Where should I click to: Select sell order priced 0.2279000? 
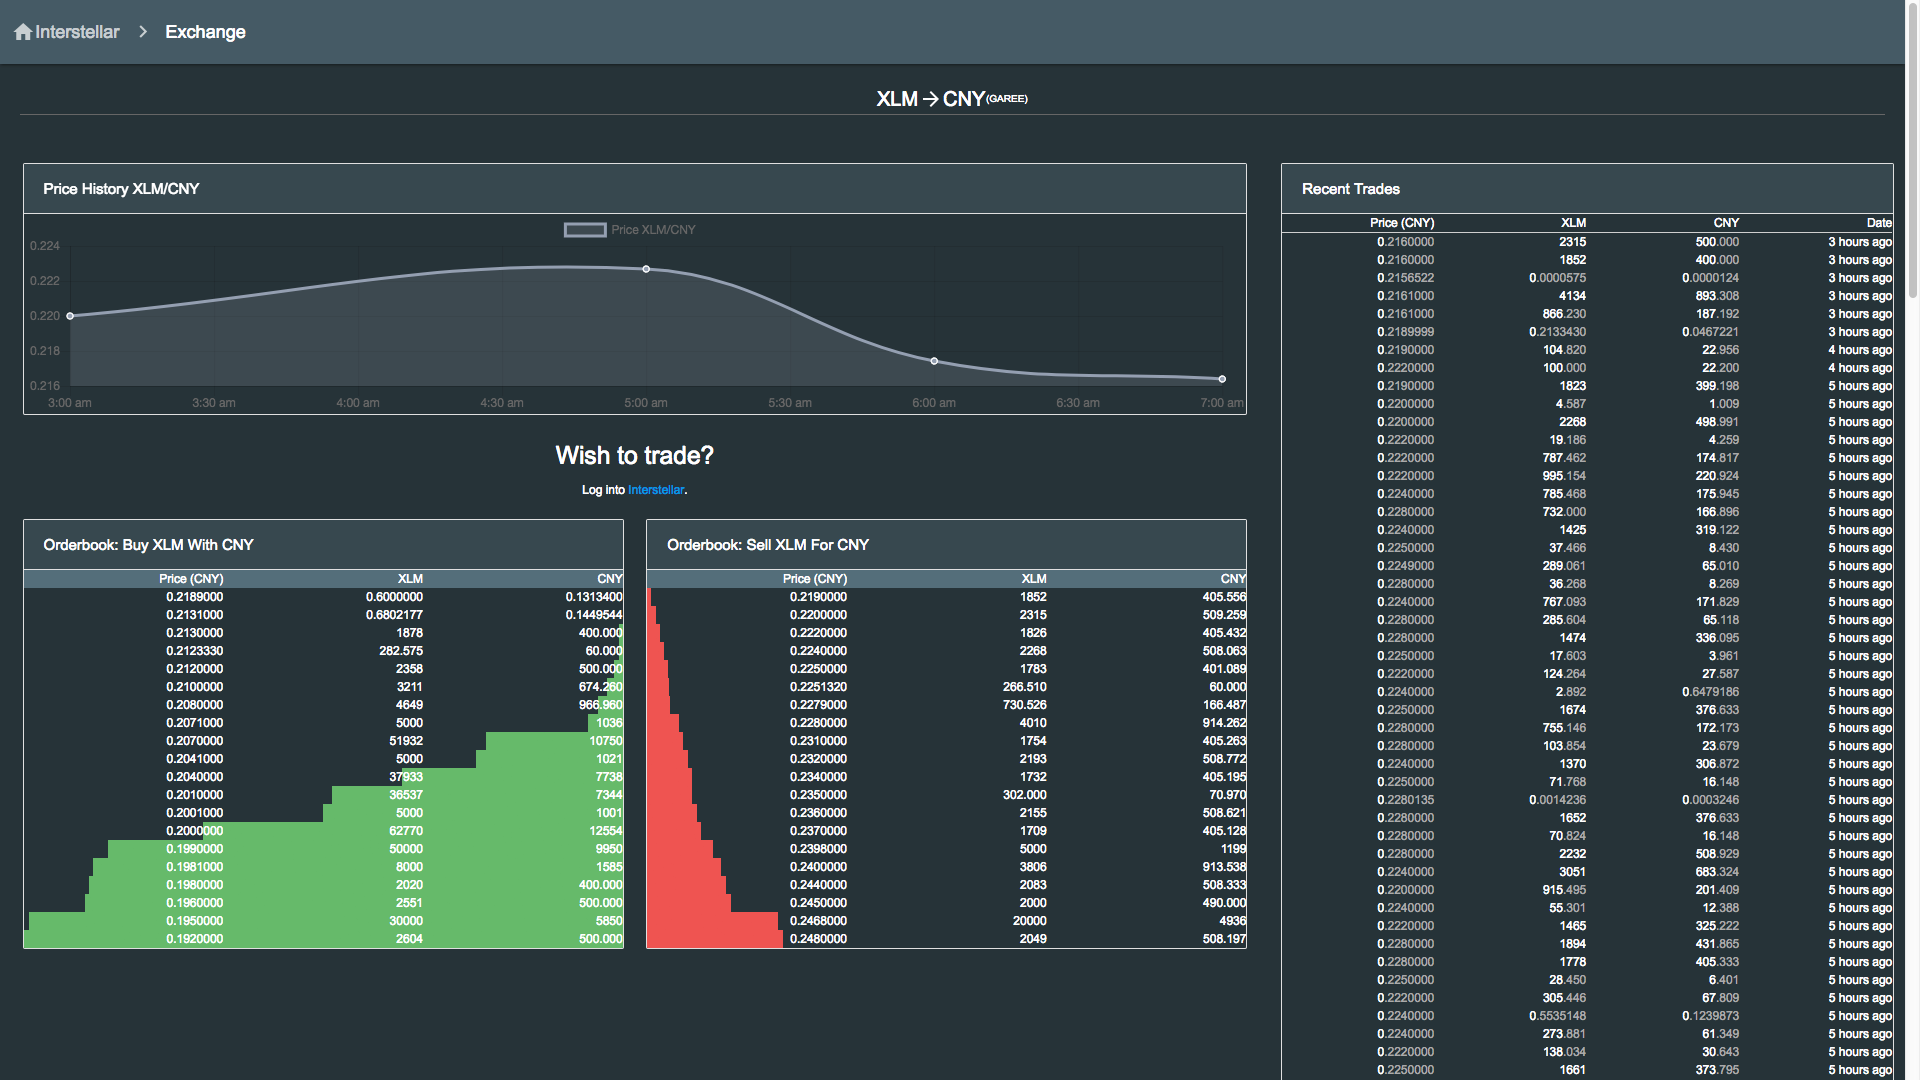point(946,705)
